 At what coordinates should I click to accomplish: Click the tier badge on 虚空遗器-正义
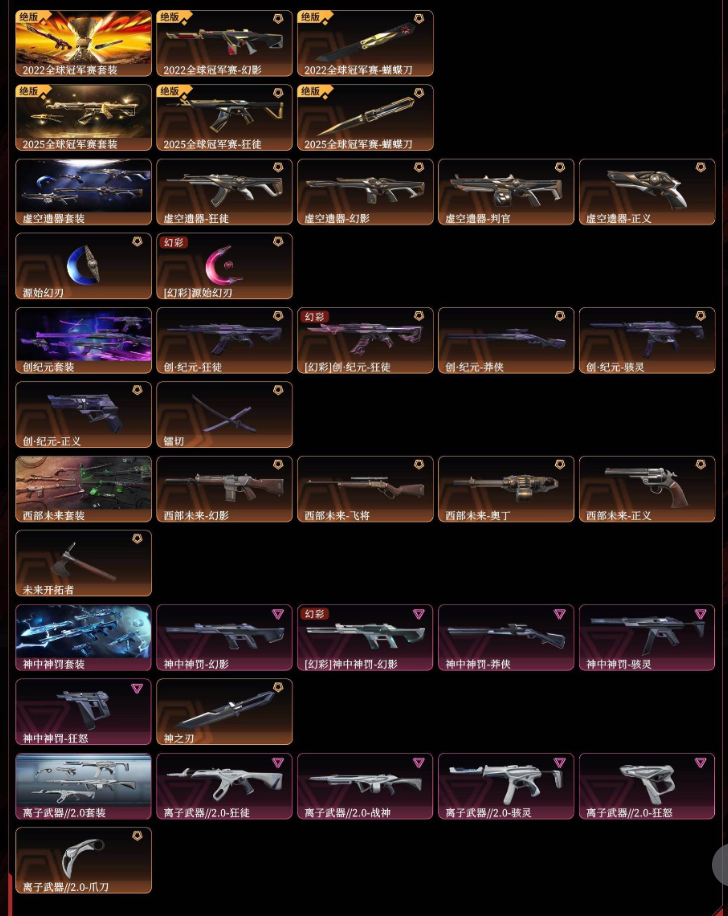click(701, 167)
